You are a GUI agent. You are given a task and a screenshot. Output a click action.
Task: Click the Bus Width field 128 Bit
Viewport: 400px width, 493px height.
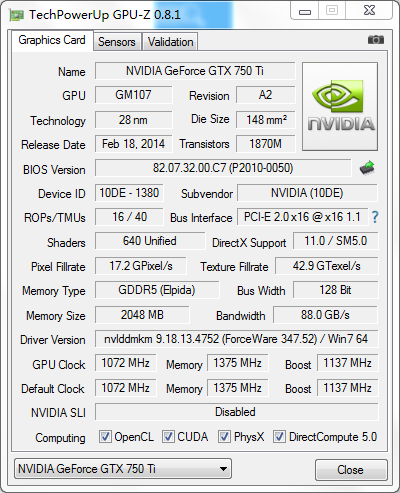[x=336, y=290]
